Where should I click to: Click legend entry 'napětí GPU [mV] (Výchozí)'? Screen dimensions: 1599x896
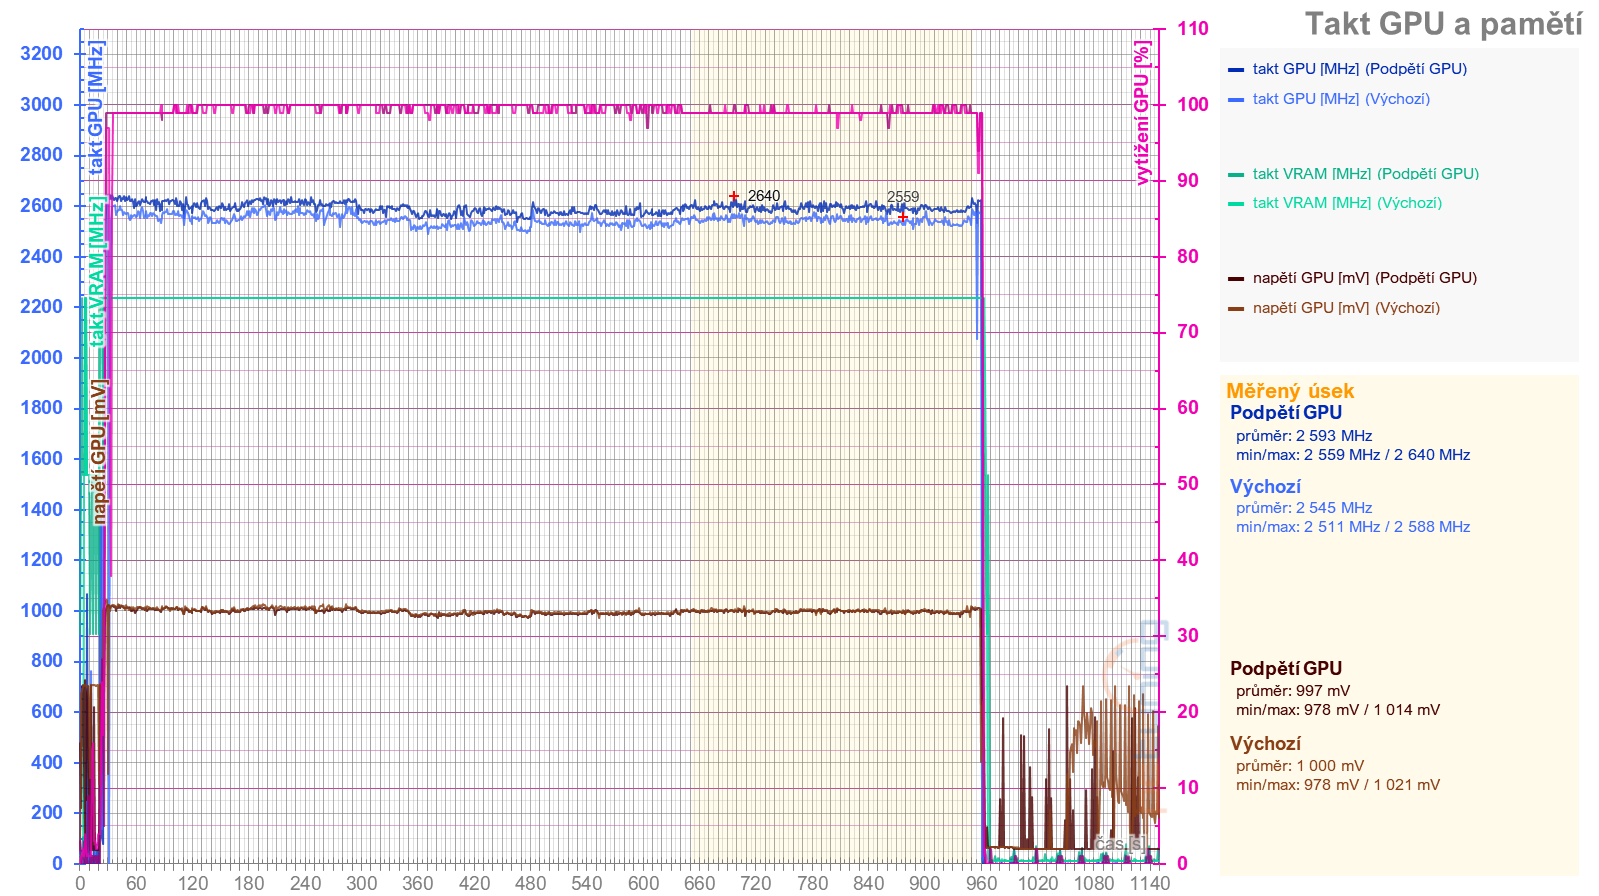coord(1346,308)
